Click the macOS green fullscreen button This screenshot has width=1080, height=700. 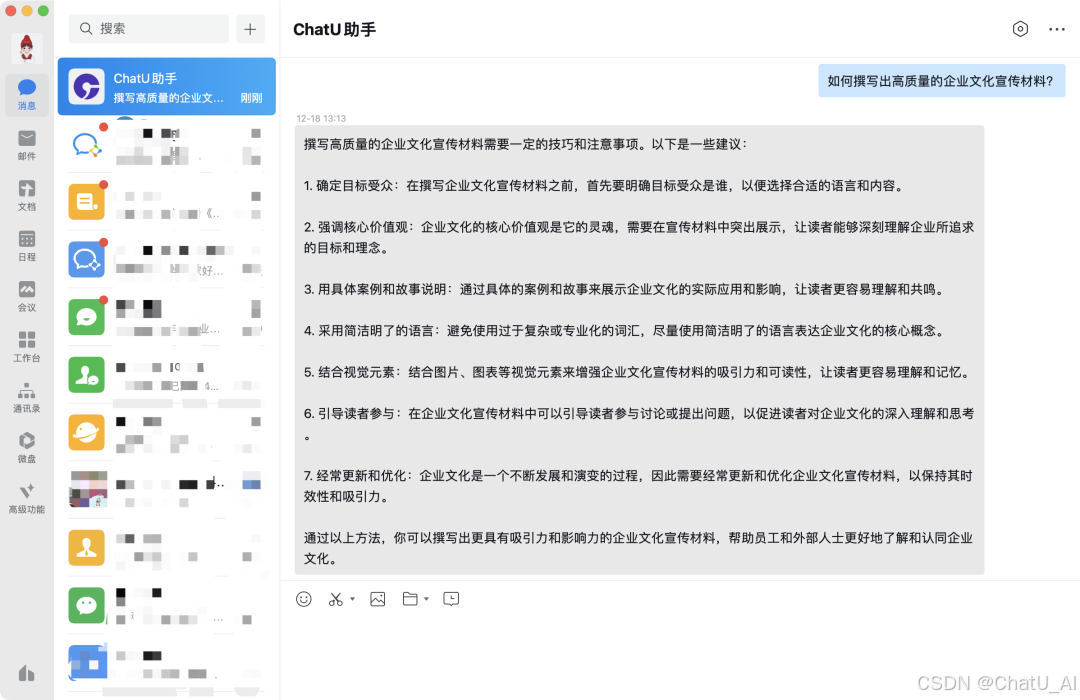coord(43,10)
